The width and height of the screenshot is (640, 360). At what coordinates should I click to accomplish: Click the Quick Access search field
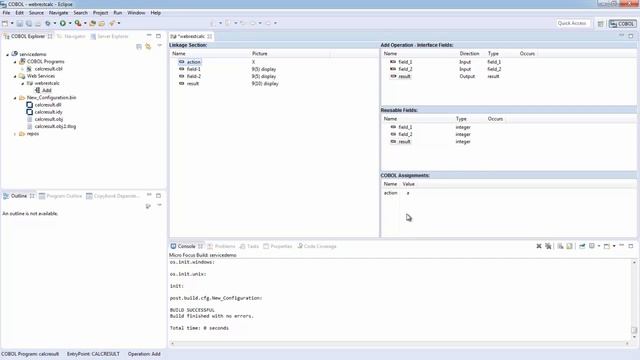[x=572, y=23]
